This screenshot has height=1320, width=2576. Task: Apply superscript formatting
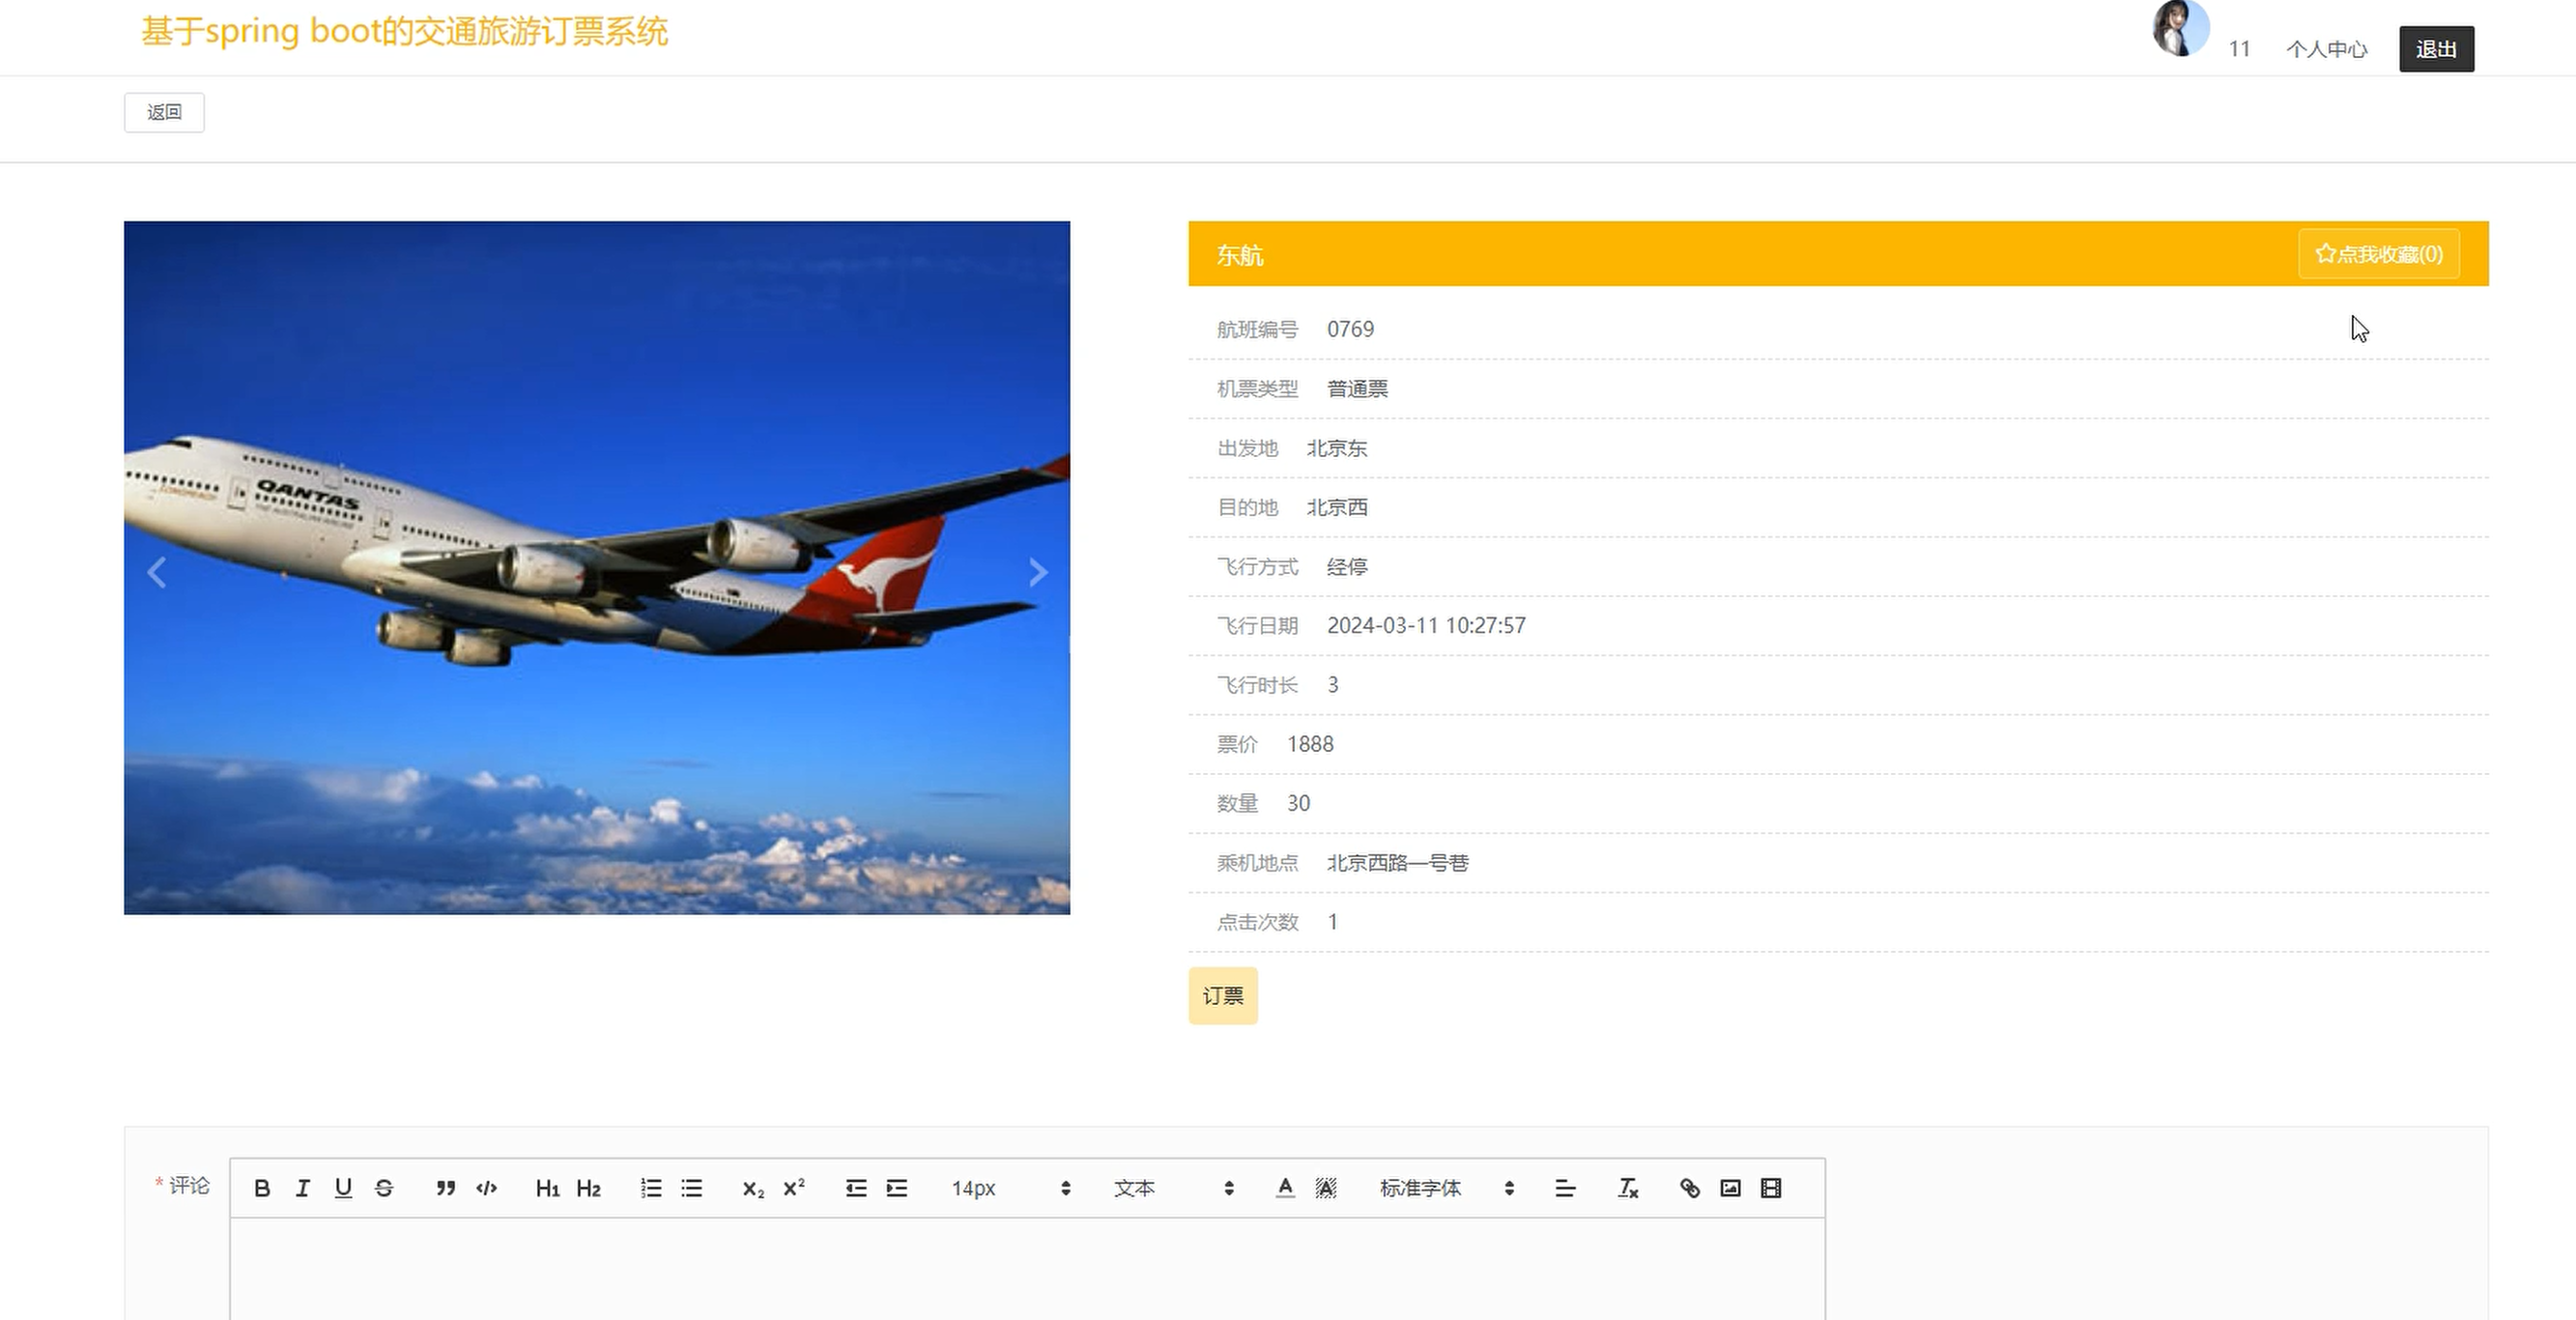[x=794, y=1188]
